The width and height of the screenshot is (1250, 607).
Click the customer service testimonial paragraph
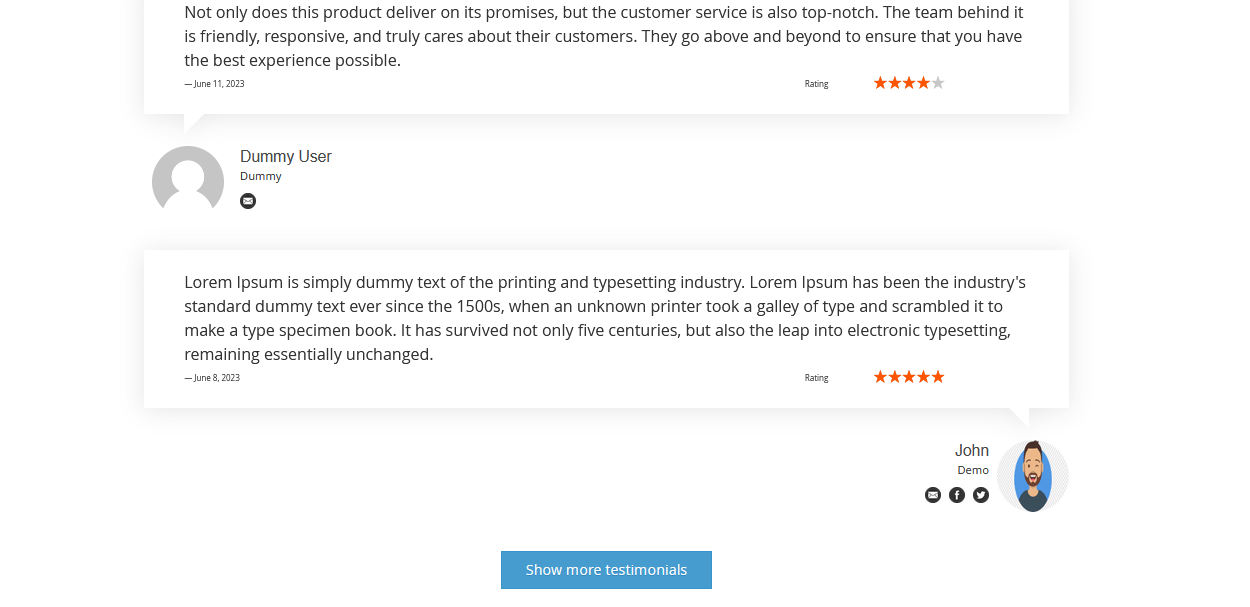click(604, 36)
